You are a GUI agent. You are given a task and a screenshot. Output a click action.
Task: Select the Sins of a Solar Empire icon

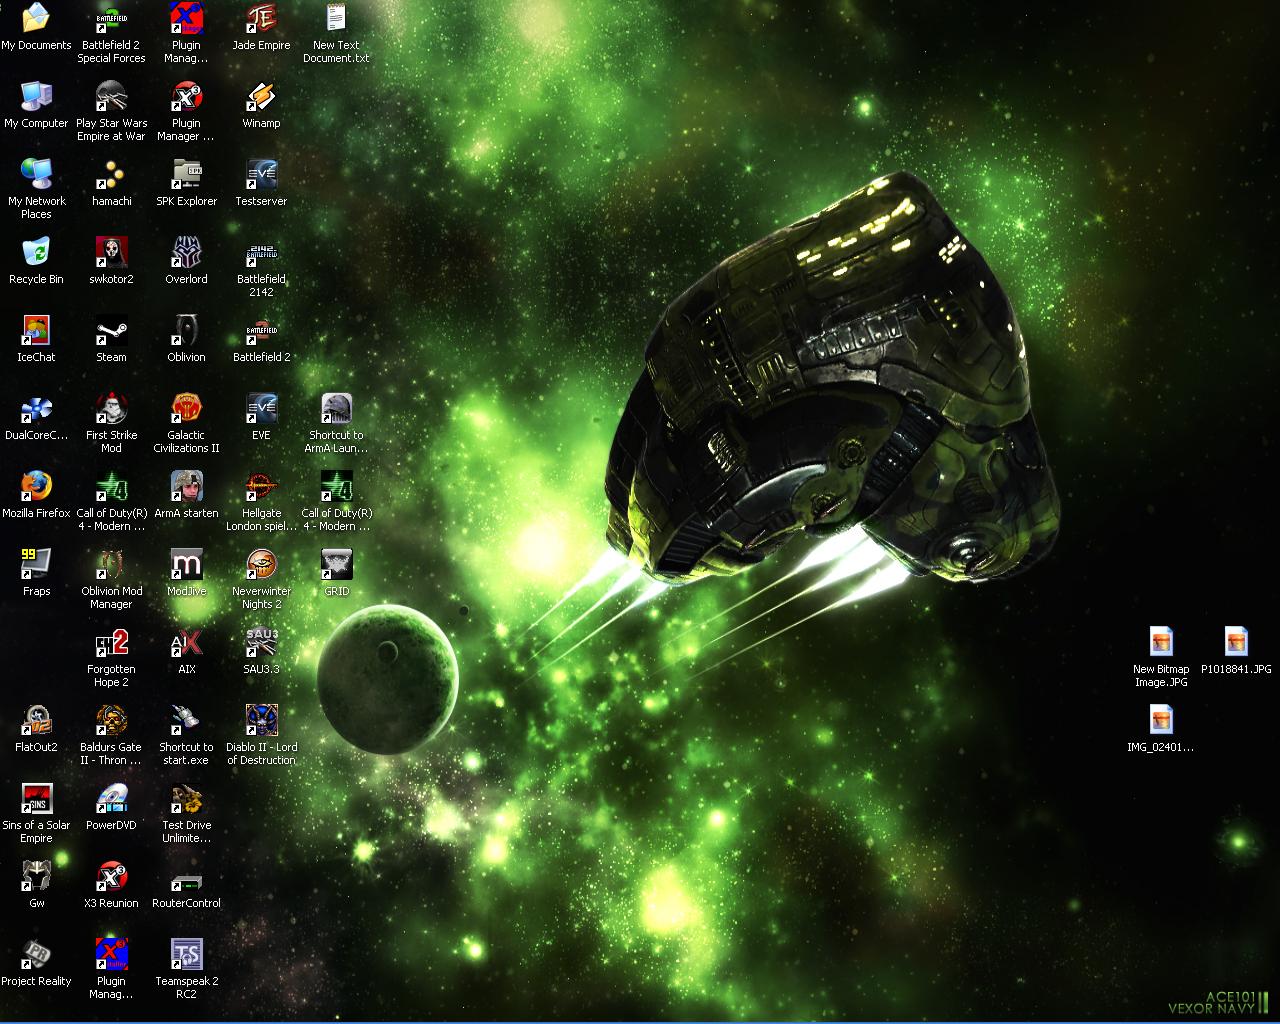[x=36, y=799]
